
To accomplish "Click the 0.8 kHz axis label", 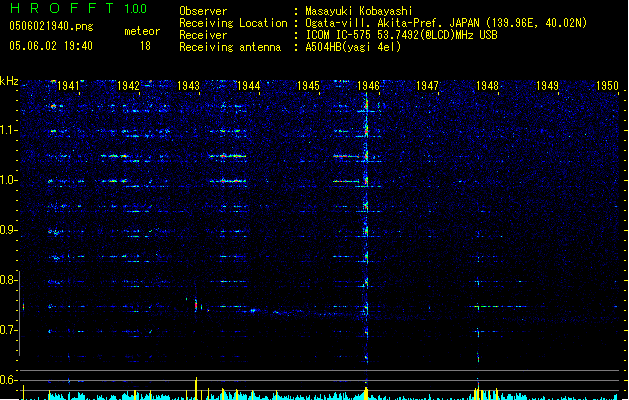I will [8, 280].
